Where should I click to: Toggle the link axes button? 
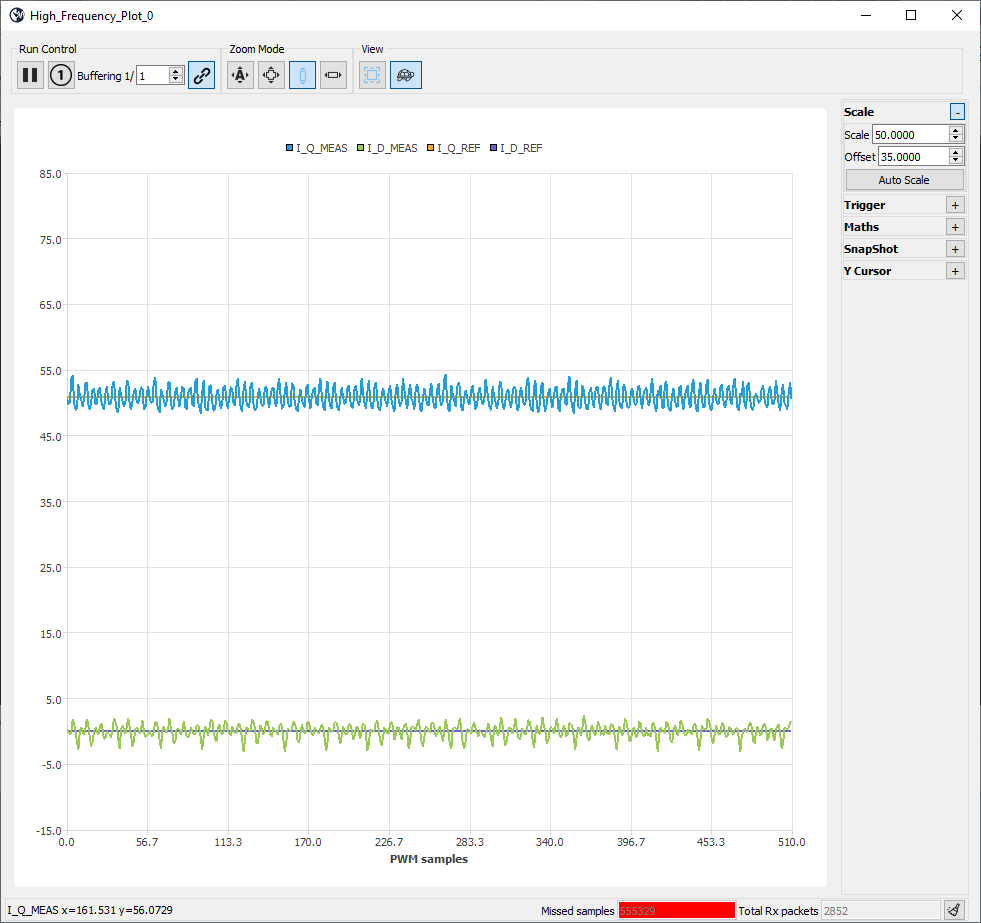click(x=201, y=75)
